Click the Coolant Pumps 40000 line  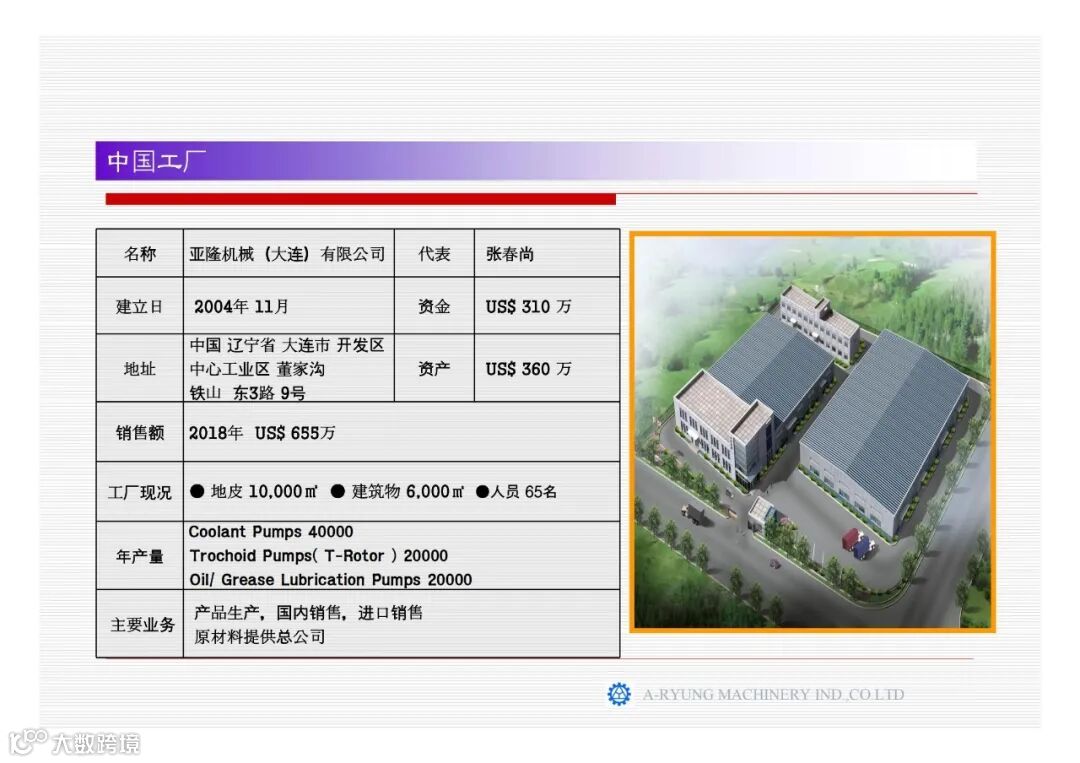271,532
